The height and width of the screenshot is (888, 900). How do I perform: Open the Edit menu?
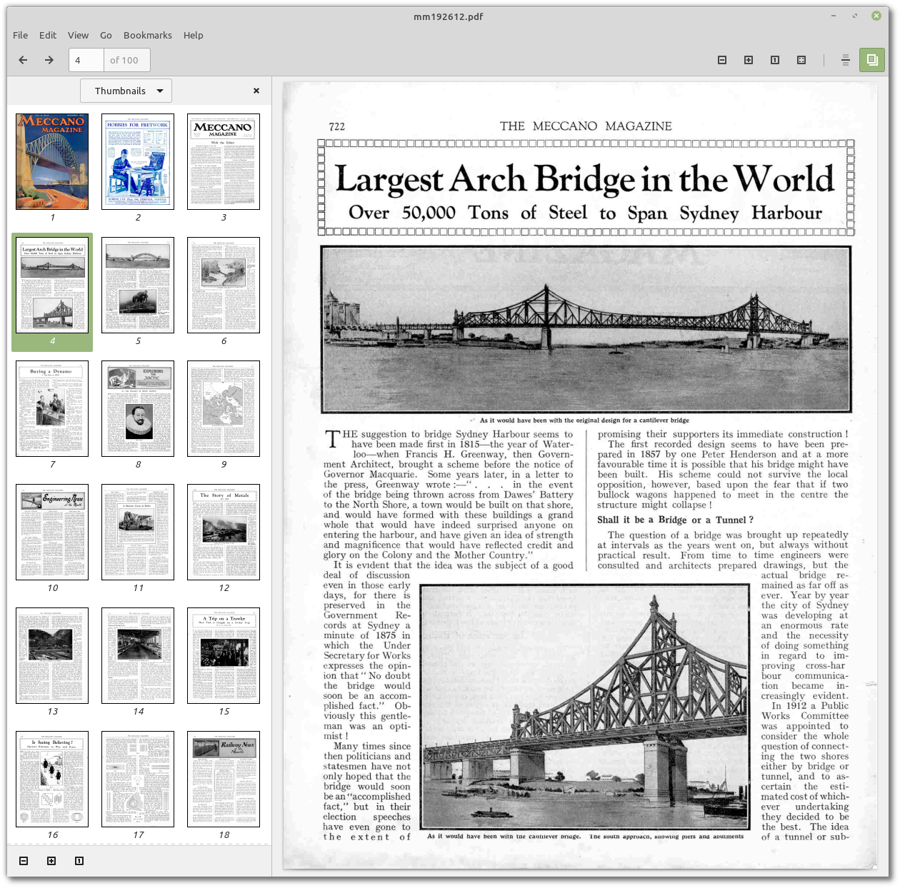[x=47, y=35]
